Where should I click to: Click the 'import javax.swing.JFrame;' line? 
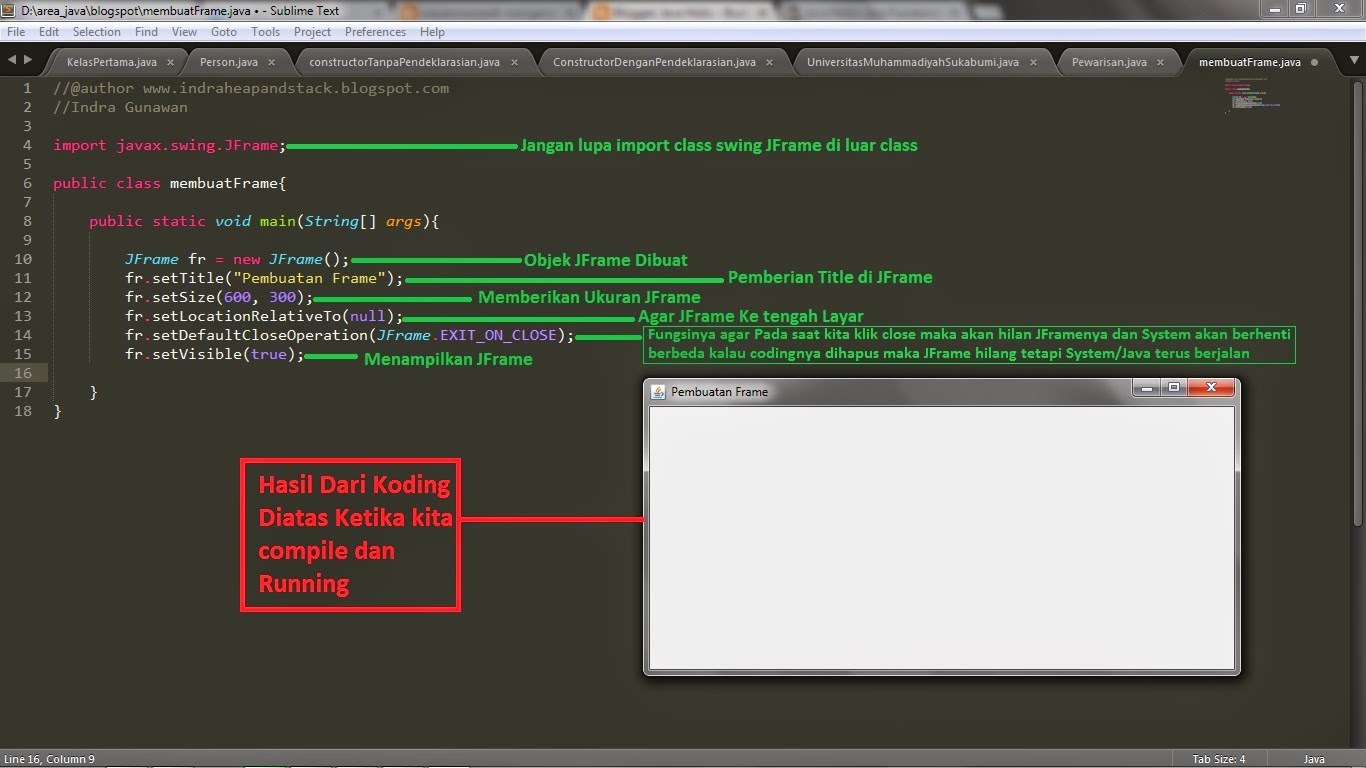170,145
